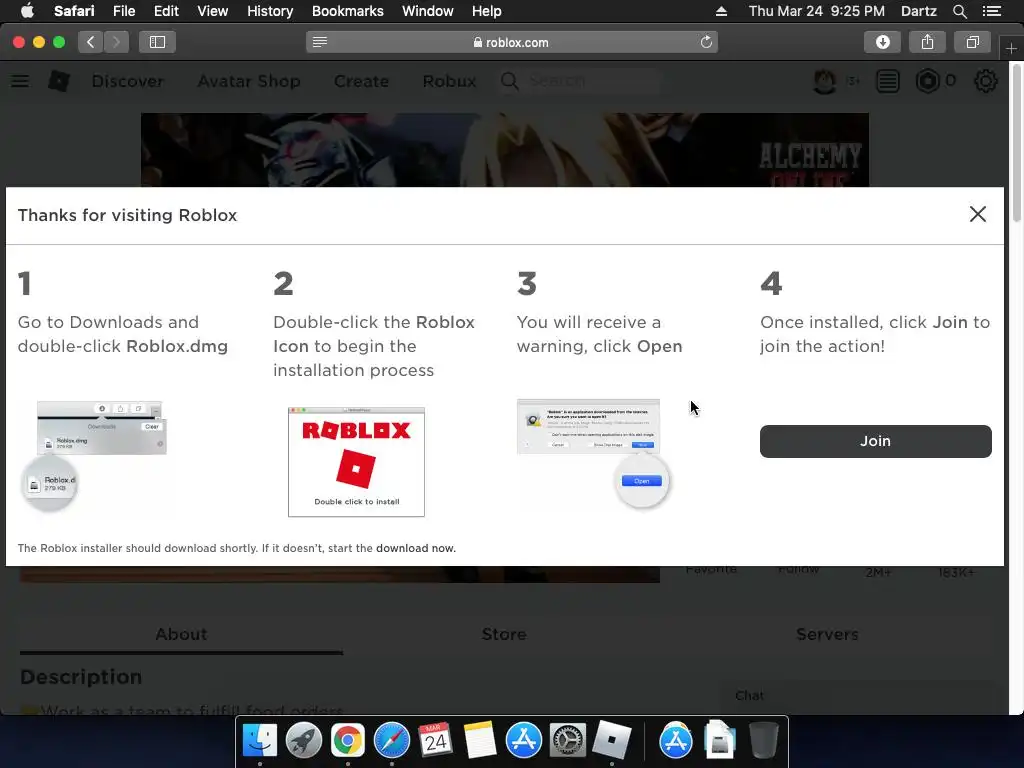1024x768 pixels.
Task: Click the Open warning illustration
Action: pyautogui.click(x=593, y=453)
